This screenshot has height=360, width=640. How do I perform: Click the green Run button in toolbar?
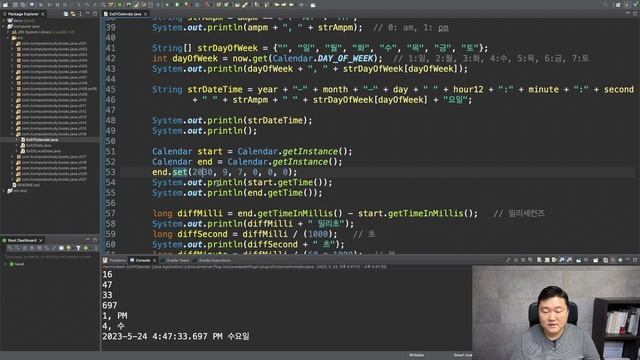tap(177, 4)
